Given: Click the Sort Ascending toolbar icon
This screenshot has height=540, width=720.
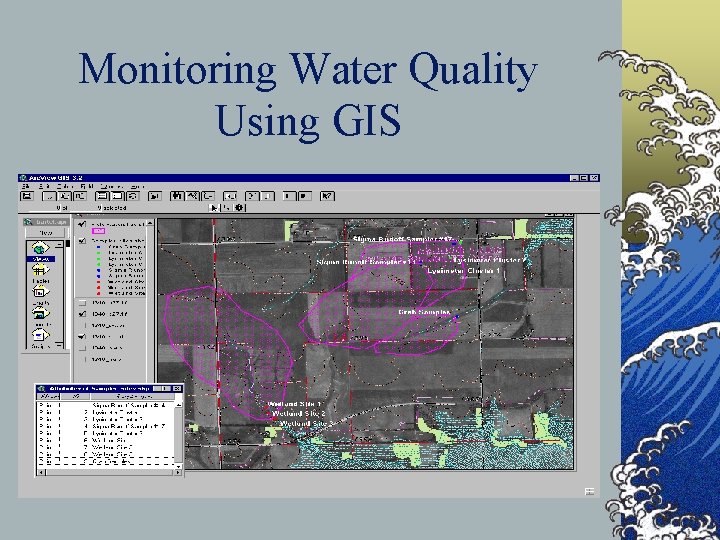Looking at the screenshot, I should (289, 196).
